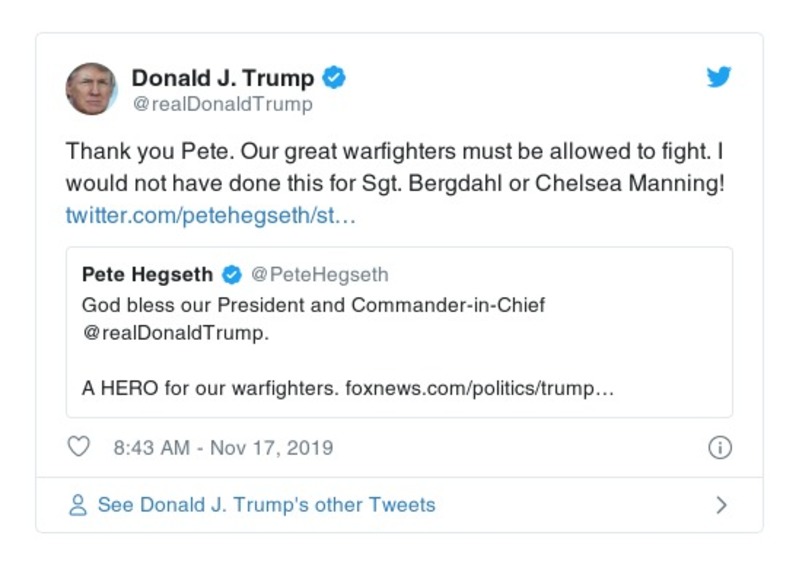
Task: Click the 8:43 AM - Nov 17, 2019 timestamp
Action: [223, 448]
